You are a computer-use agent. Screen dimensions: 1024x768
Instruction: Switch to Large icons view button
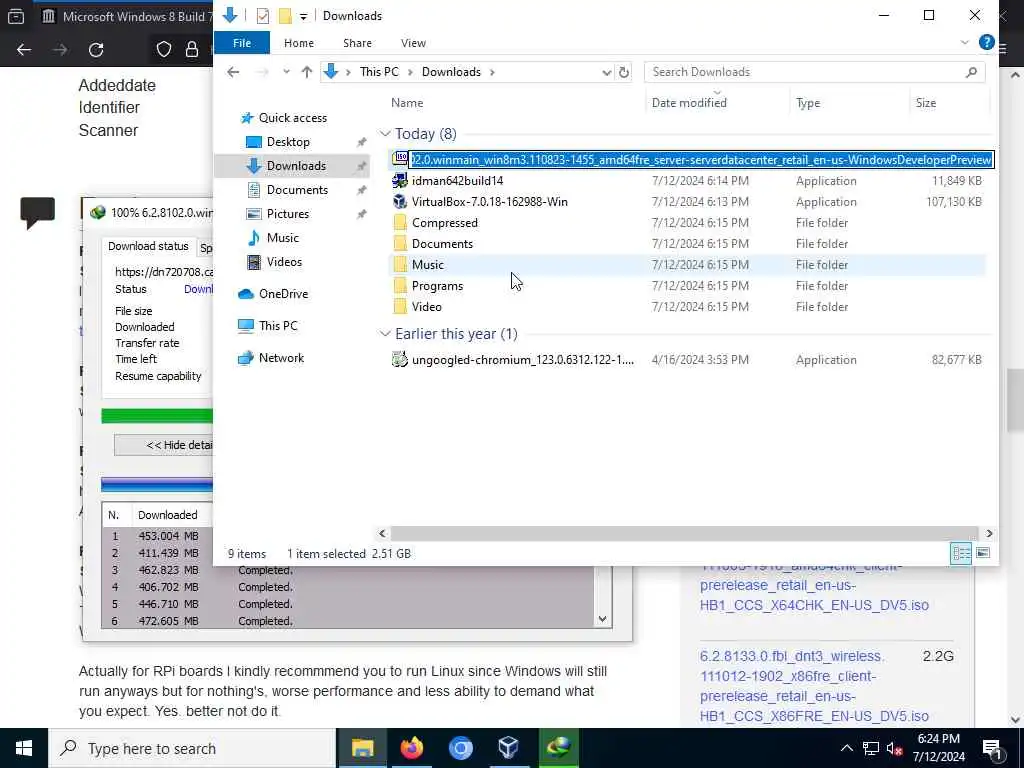983,554
